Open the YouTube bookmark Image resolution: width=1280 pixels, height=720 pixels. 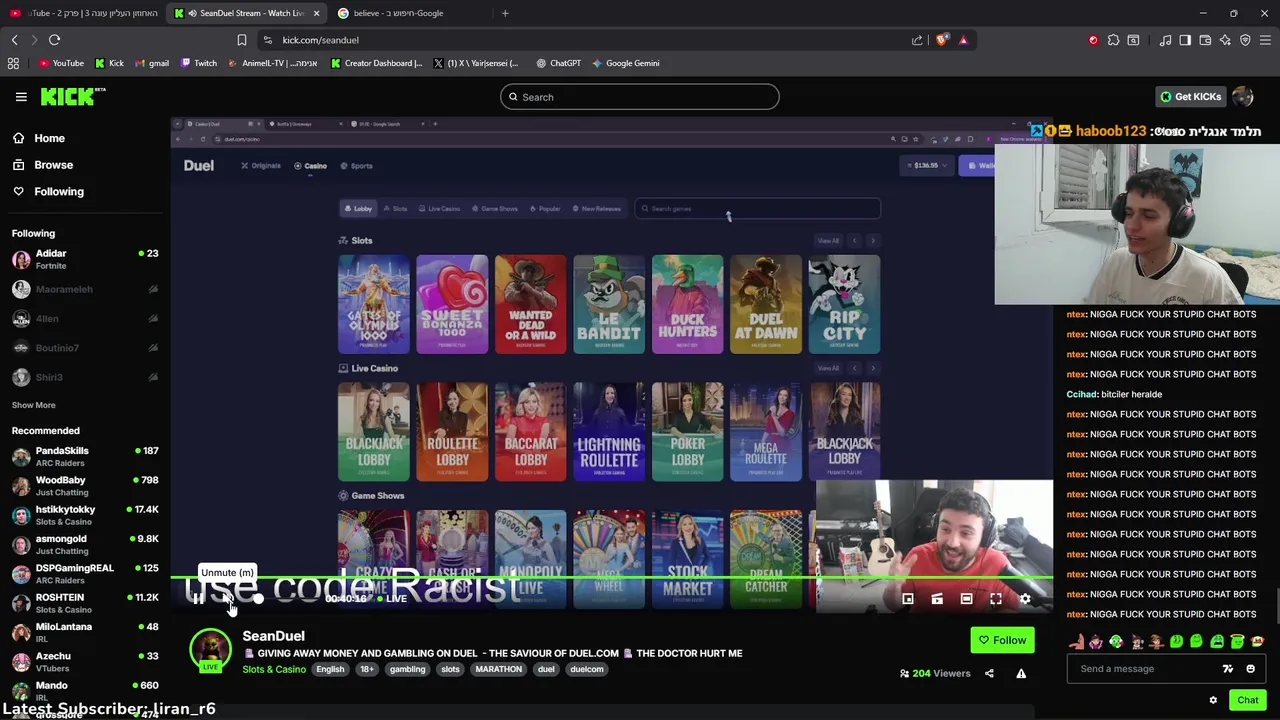[x=61, y=63]
